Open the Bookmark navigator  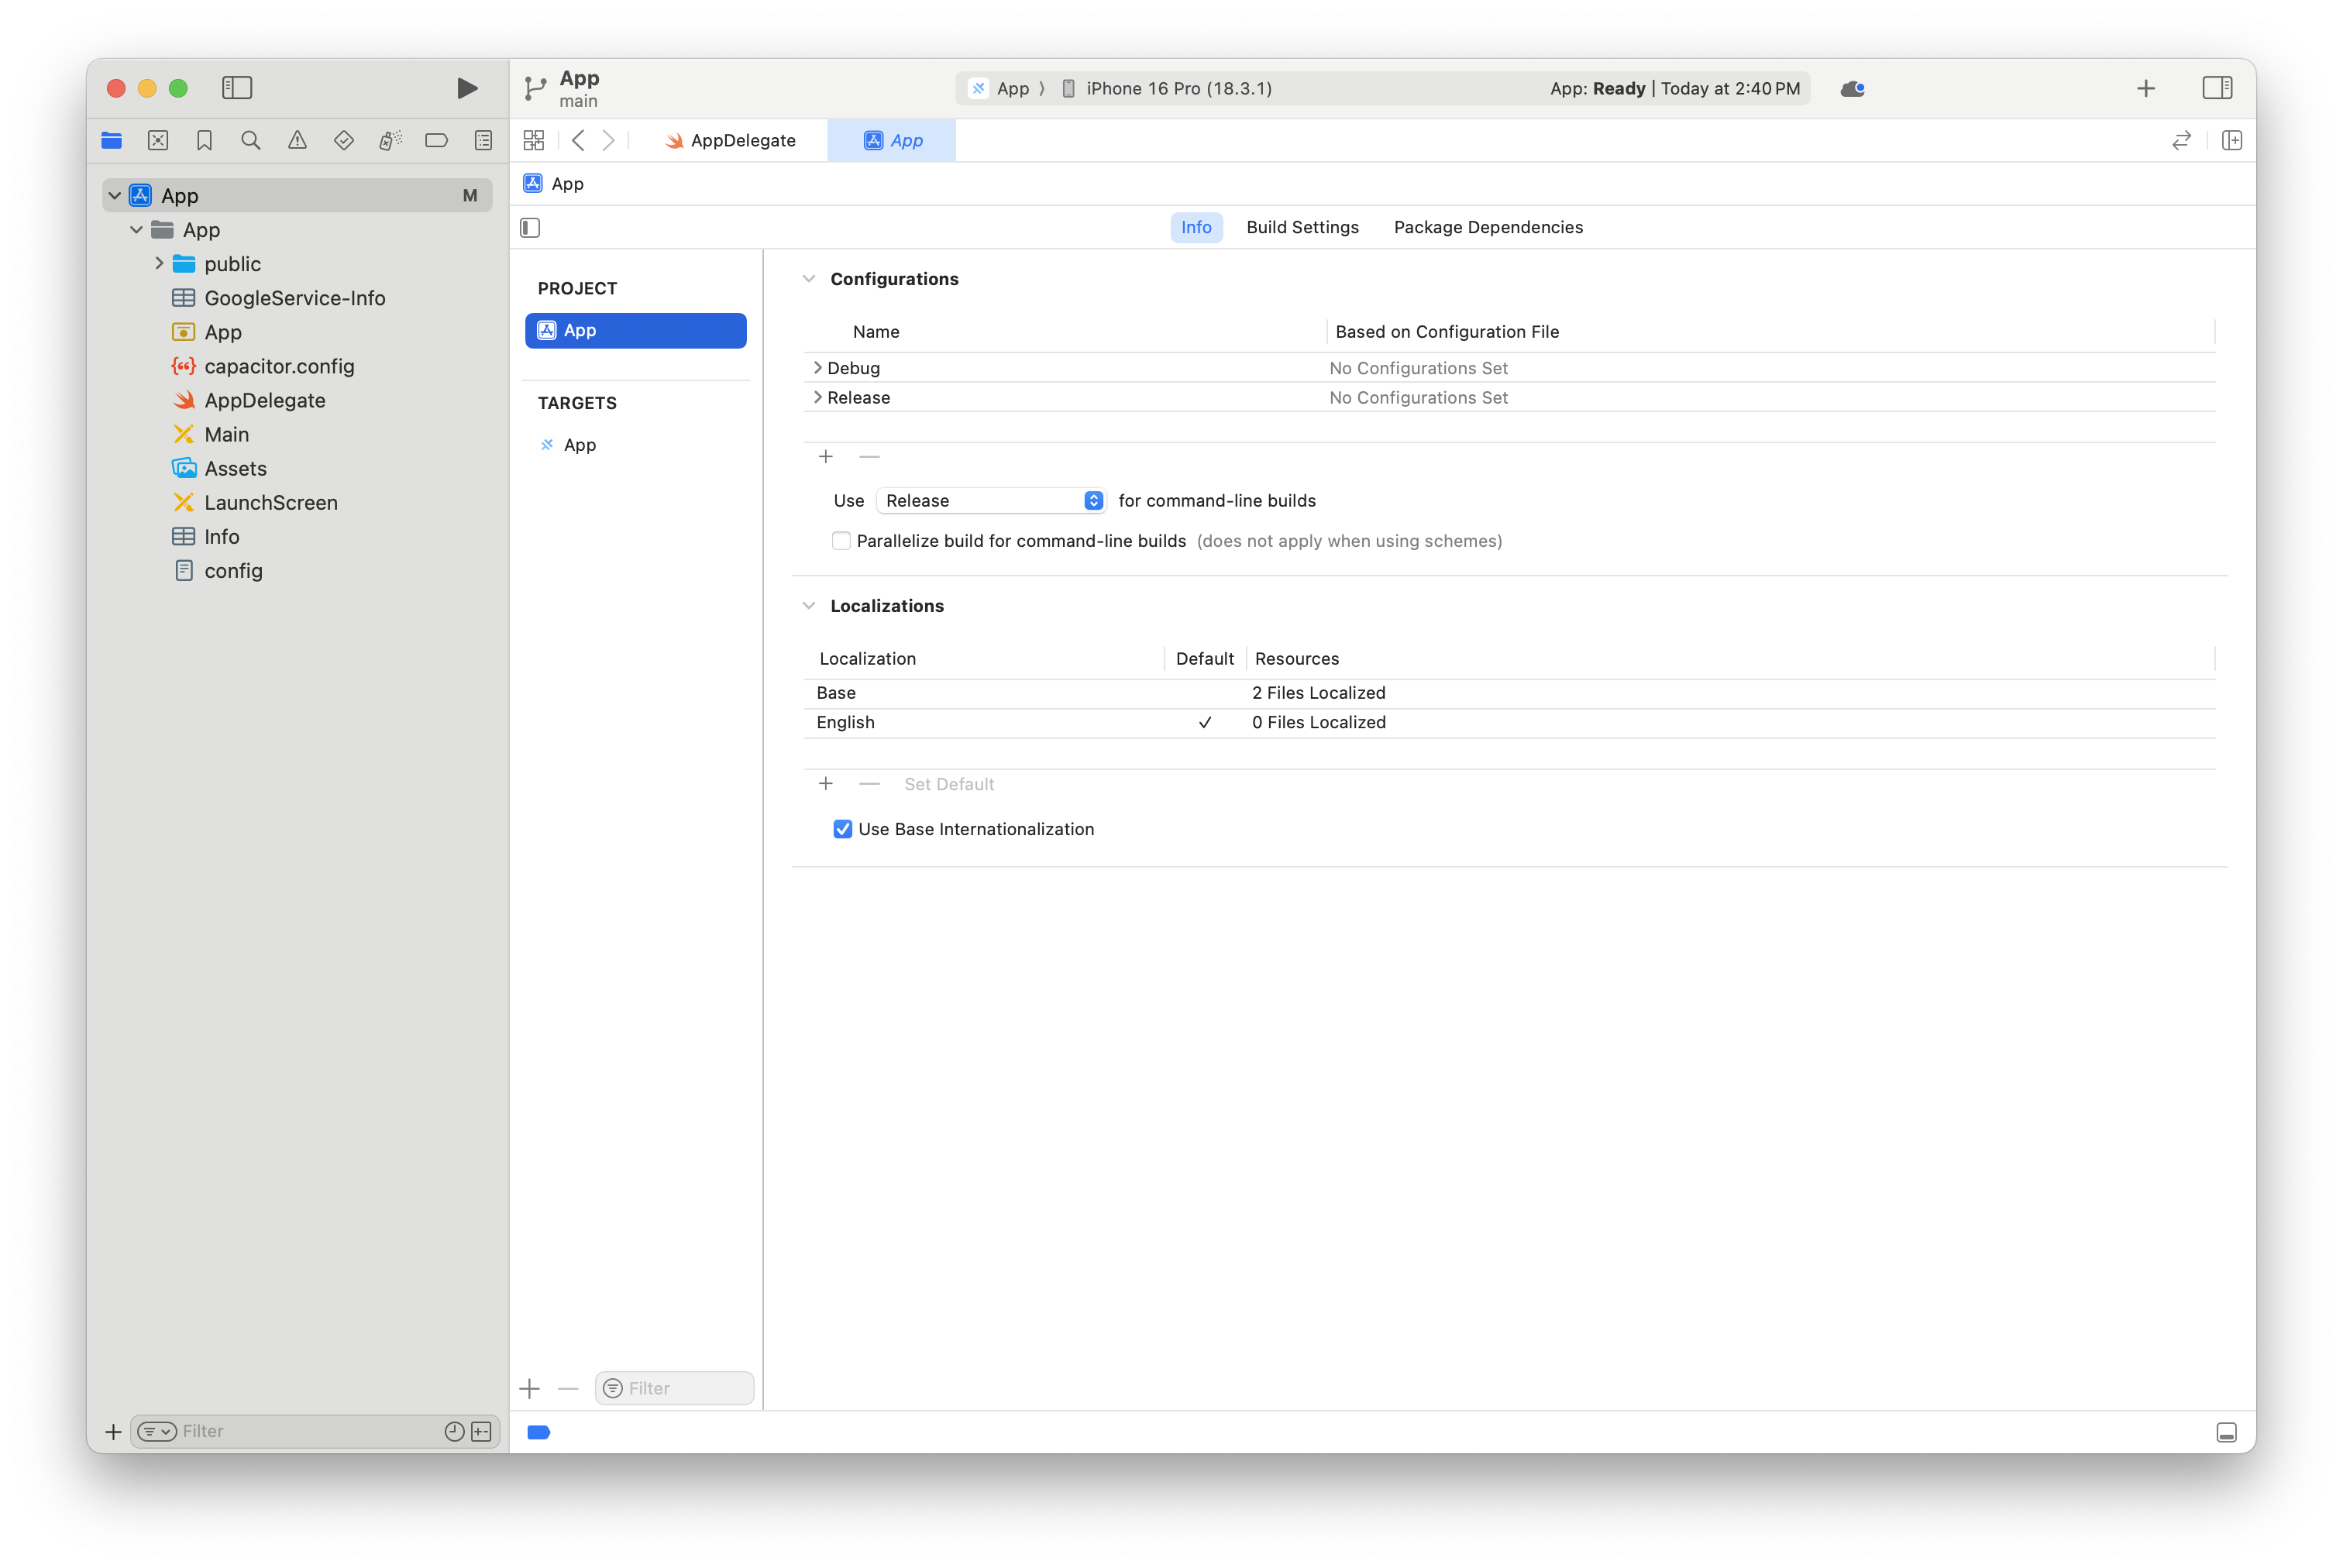click(204, 140)
